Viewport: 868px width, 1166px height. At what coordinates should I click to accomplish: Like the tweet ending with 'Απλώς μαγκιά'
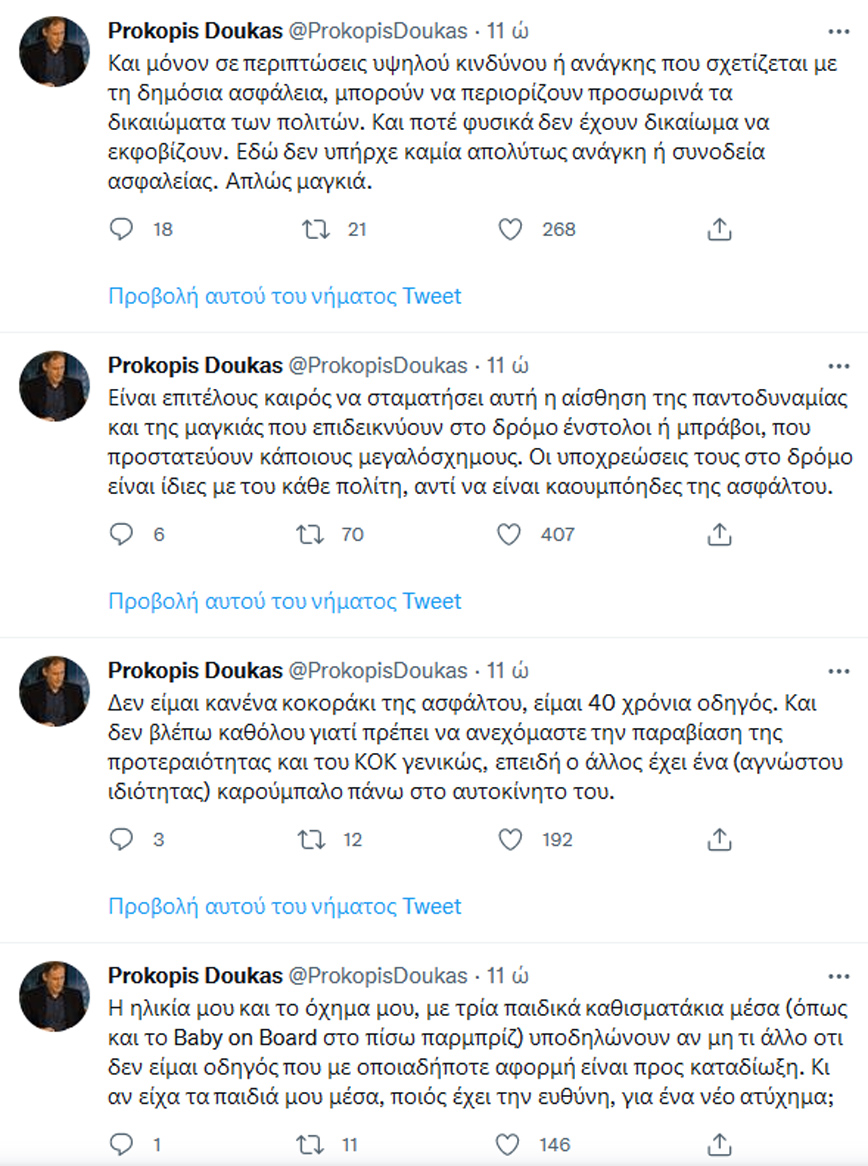[x=512, y=229]
